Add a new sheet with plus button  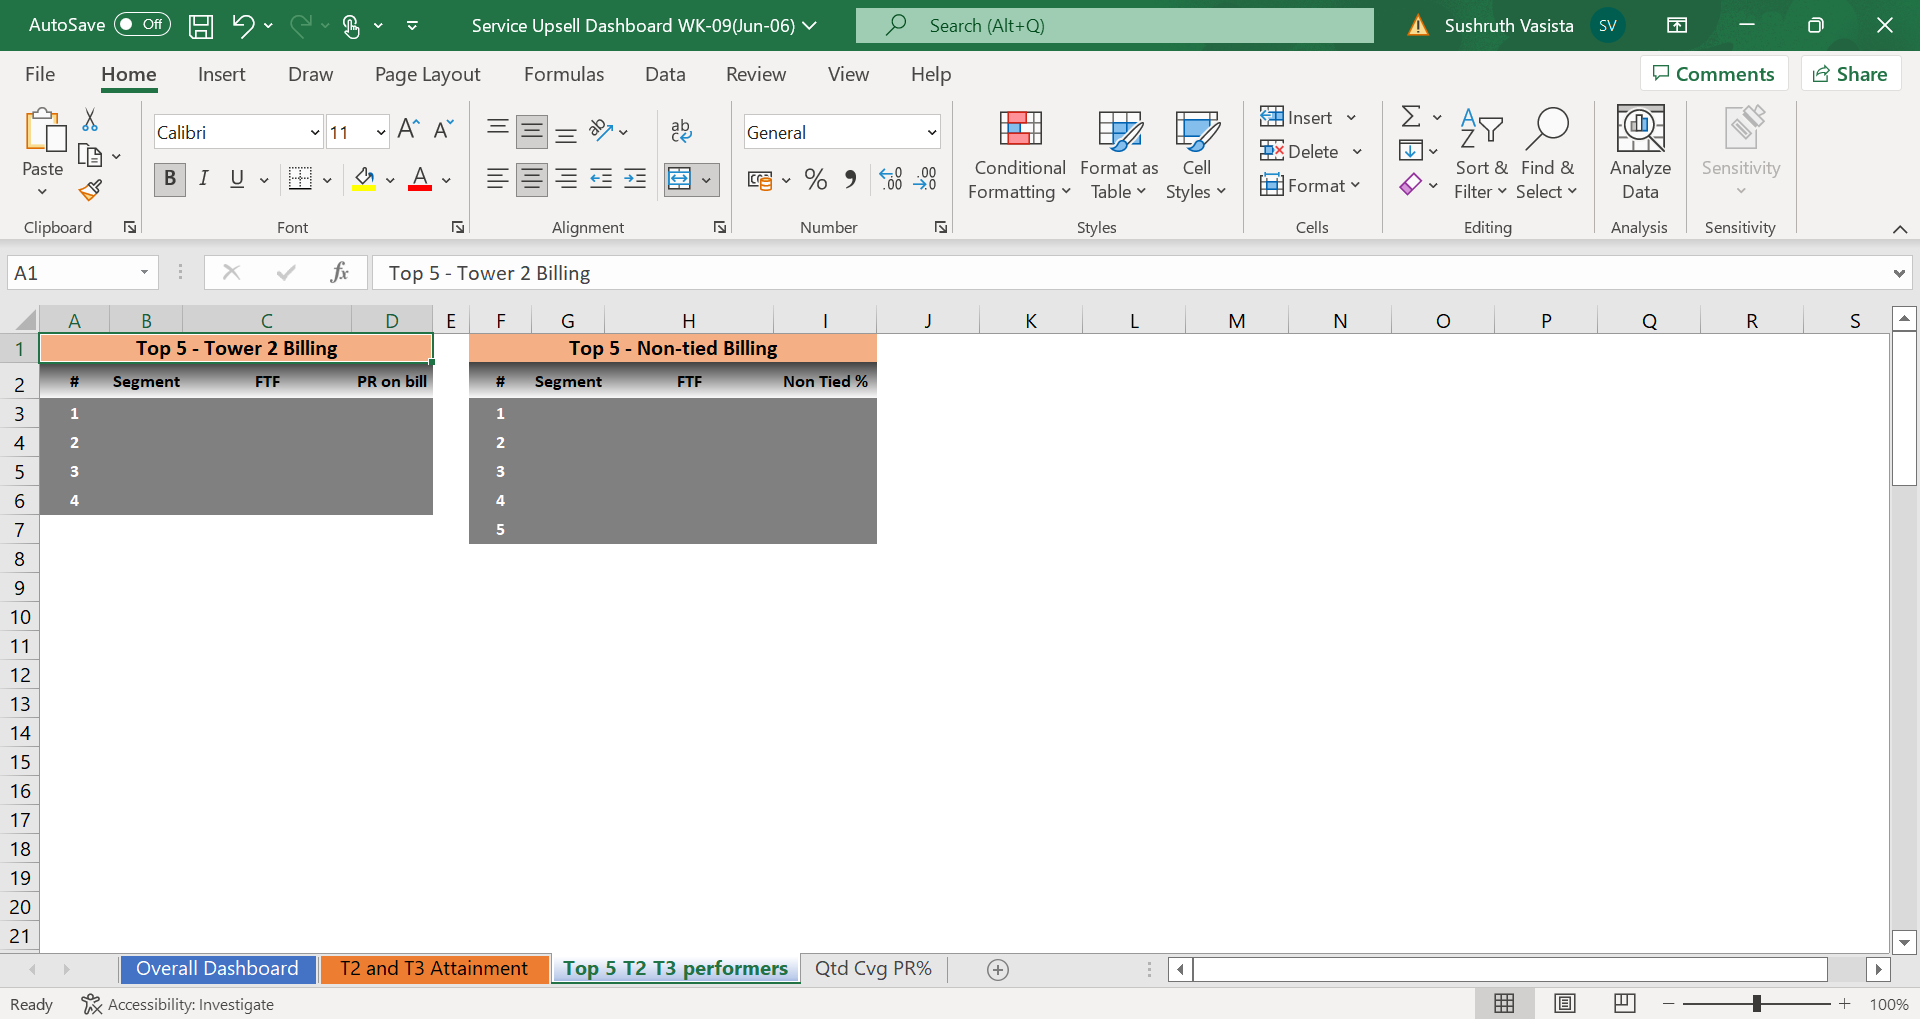click(997, 969)
